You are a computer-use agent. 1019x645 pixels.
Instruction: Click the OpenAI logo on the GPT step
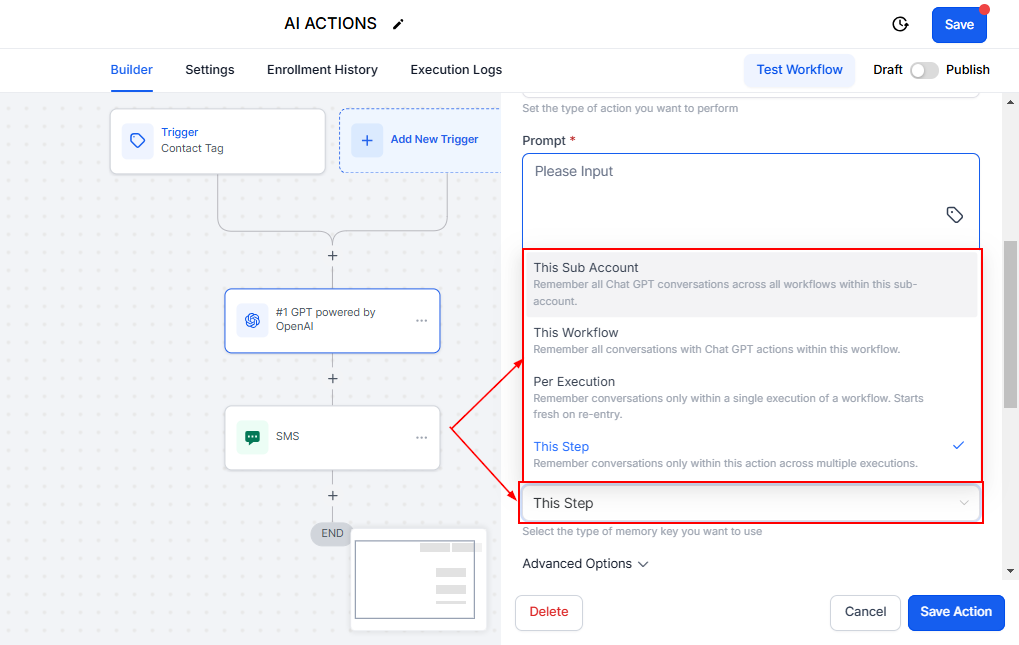click(x=252, y=320)
